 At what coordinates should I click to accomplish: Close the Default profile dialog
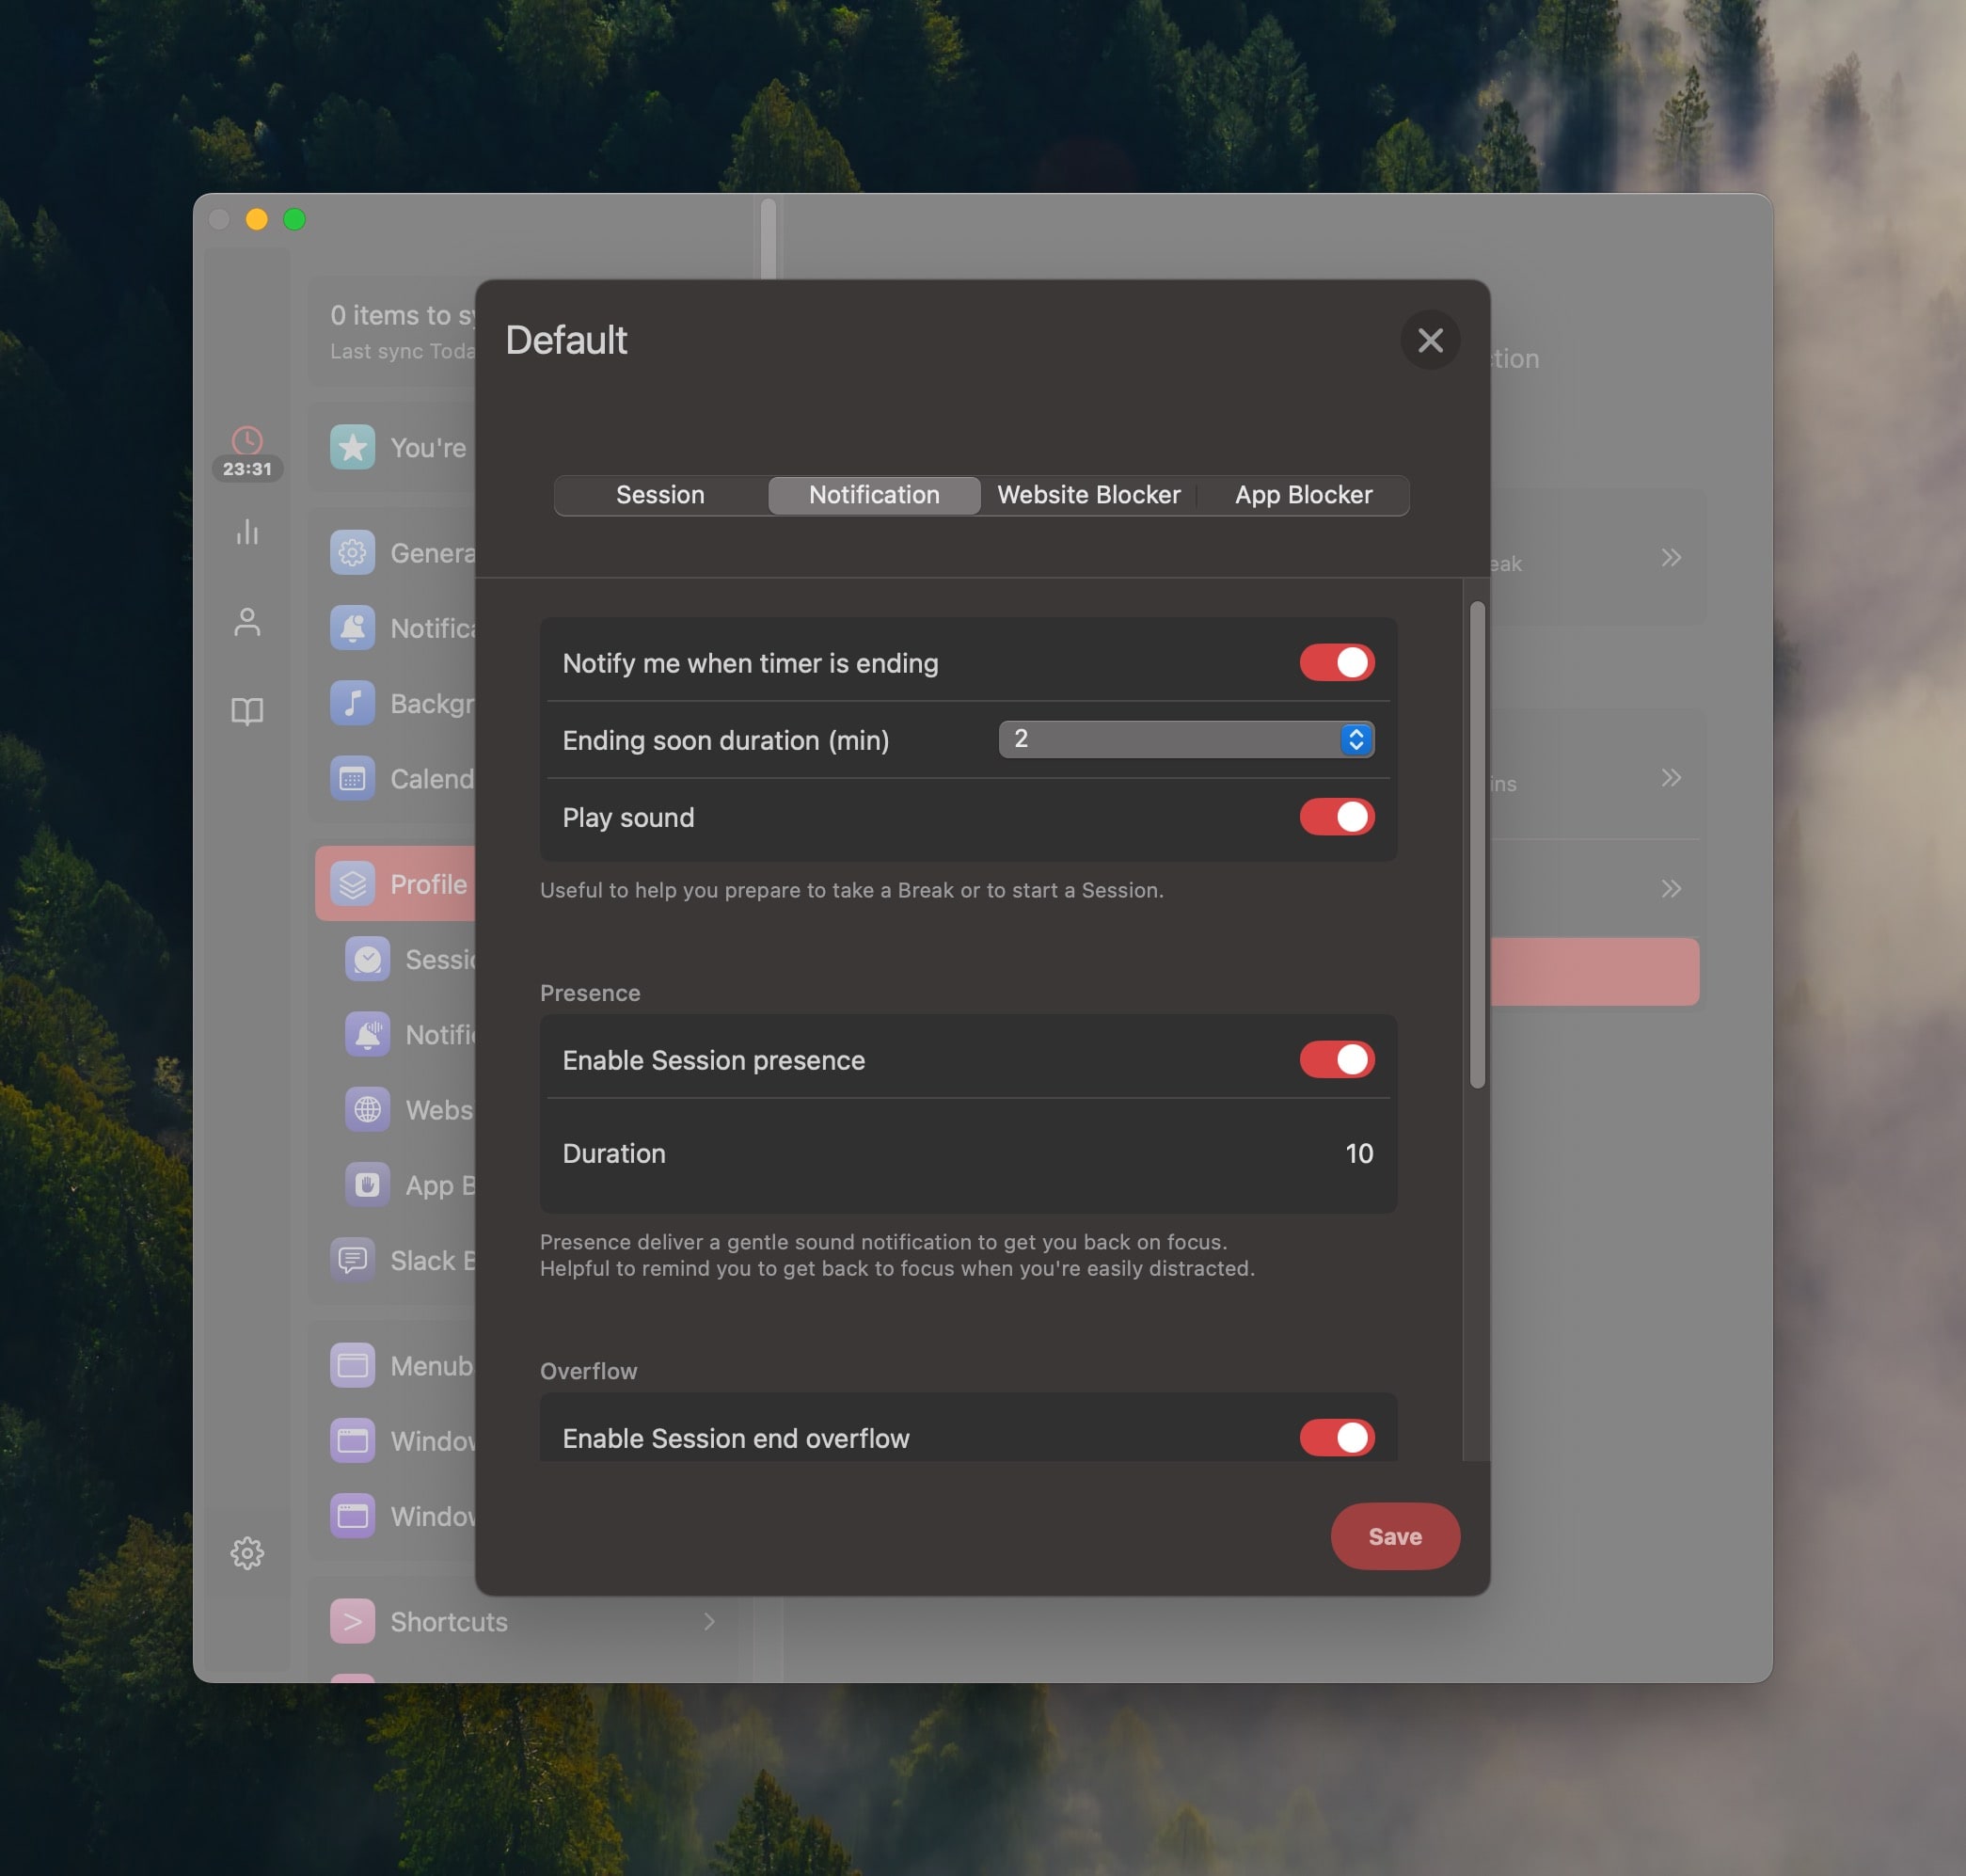point(1430,340)
